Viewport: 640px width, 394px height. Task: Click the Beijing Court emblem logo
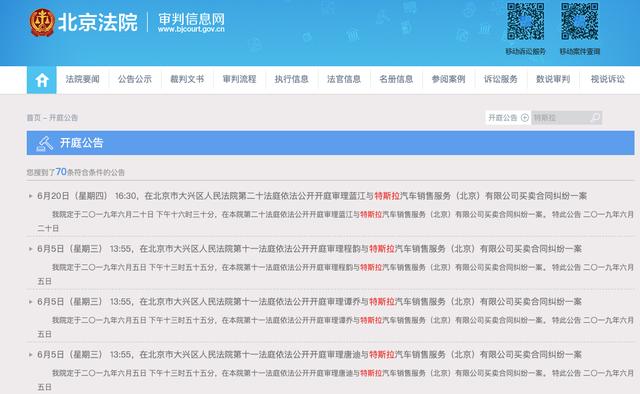pyautogui.click(x=42, y=22)
